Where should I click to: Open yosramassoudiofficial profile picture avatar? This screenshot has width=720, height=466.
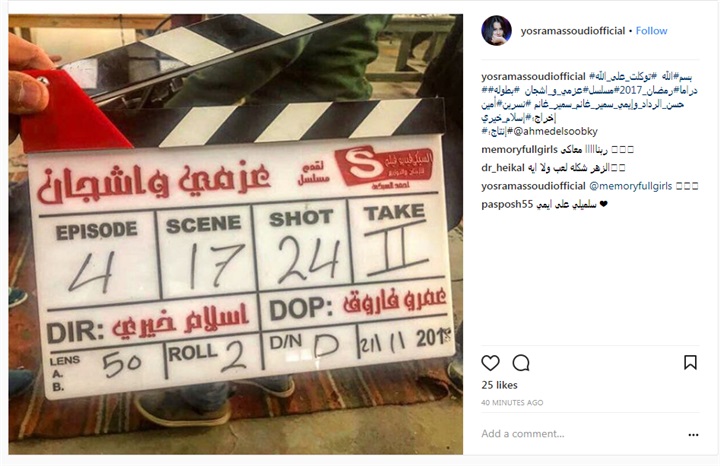496,31
